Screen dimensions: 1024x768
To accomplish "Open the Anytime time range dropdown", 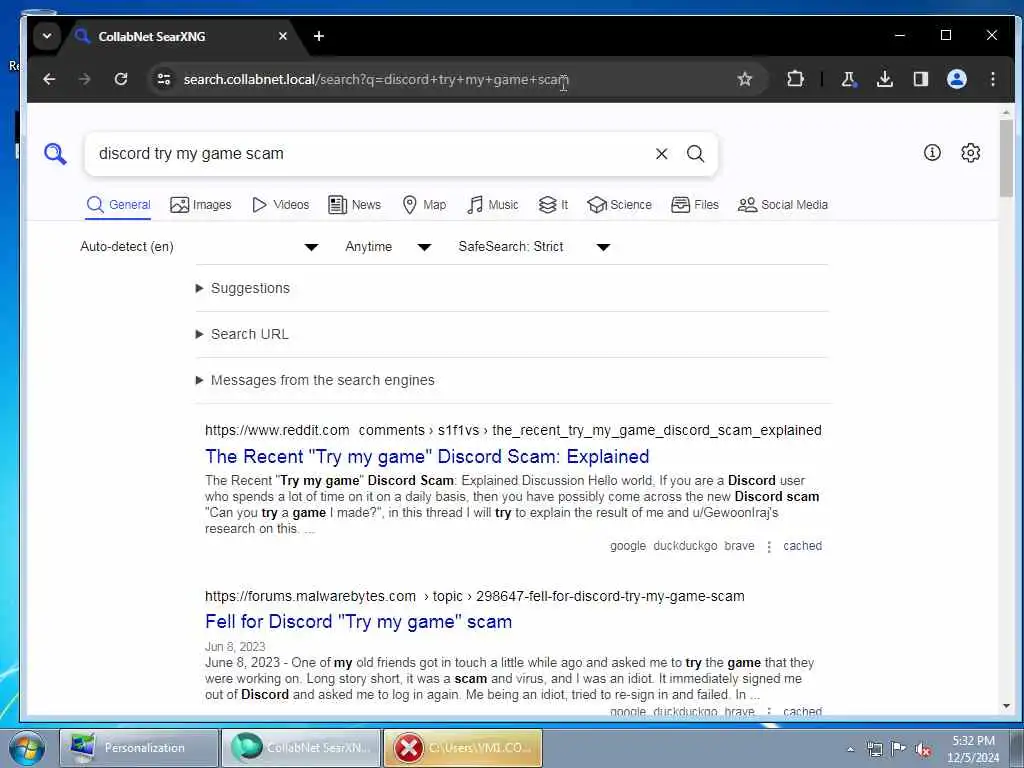I will coord(388,246).
